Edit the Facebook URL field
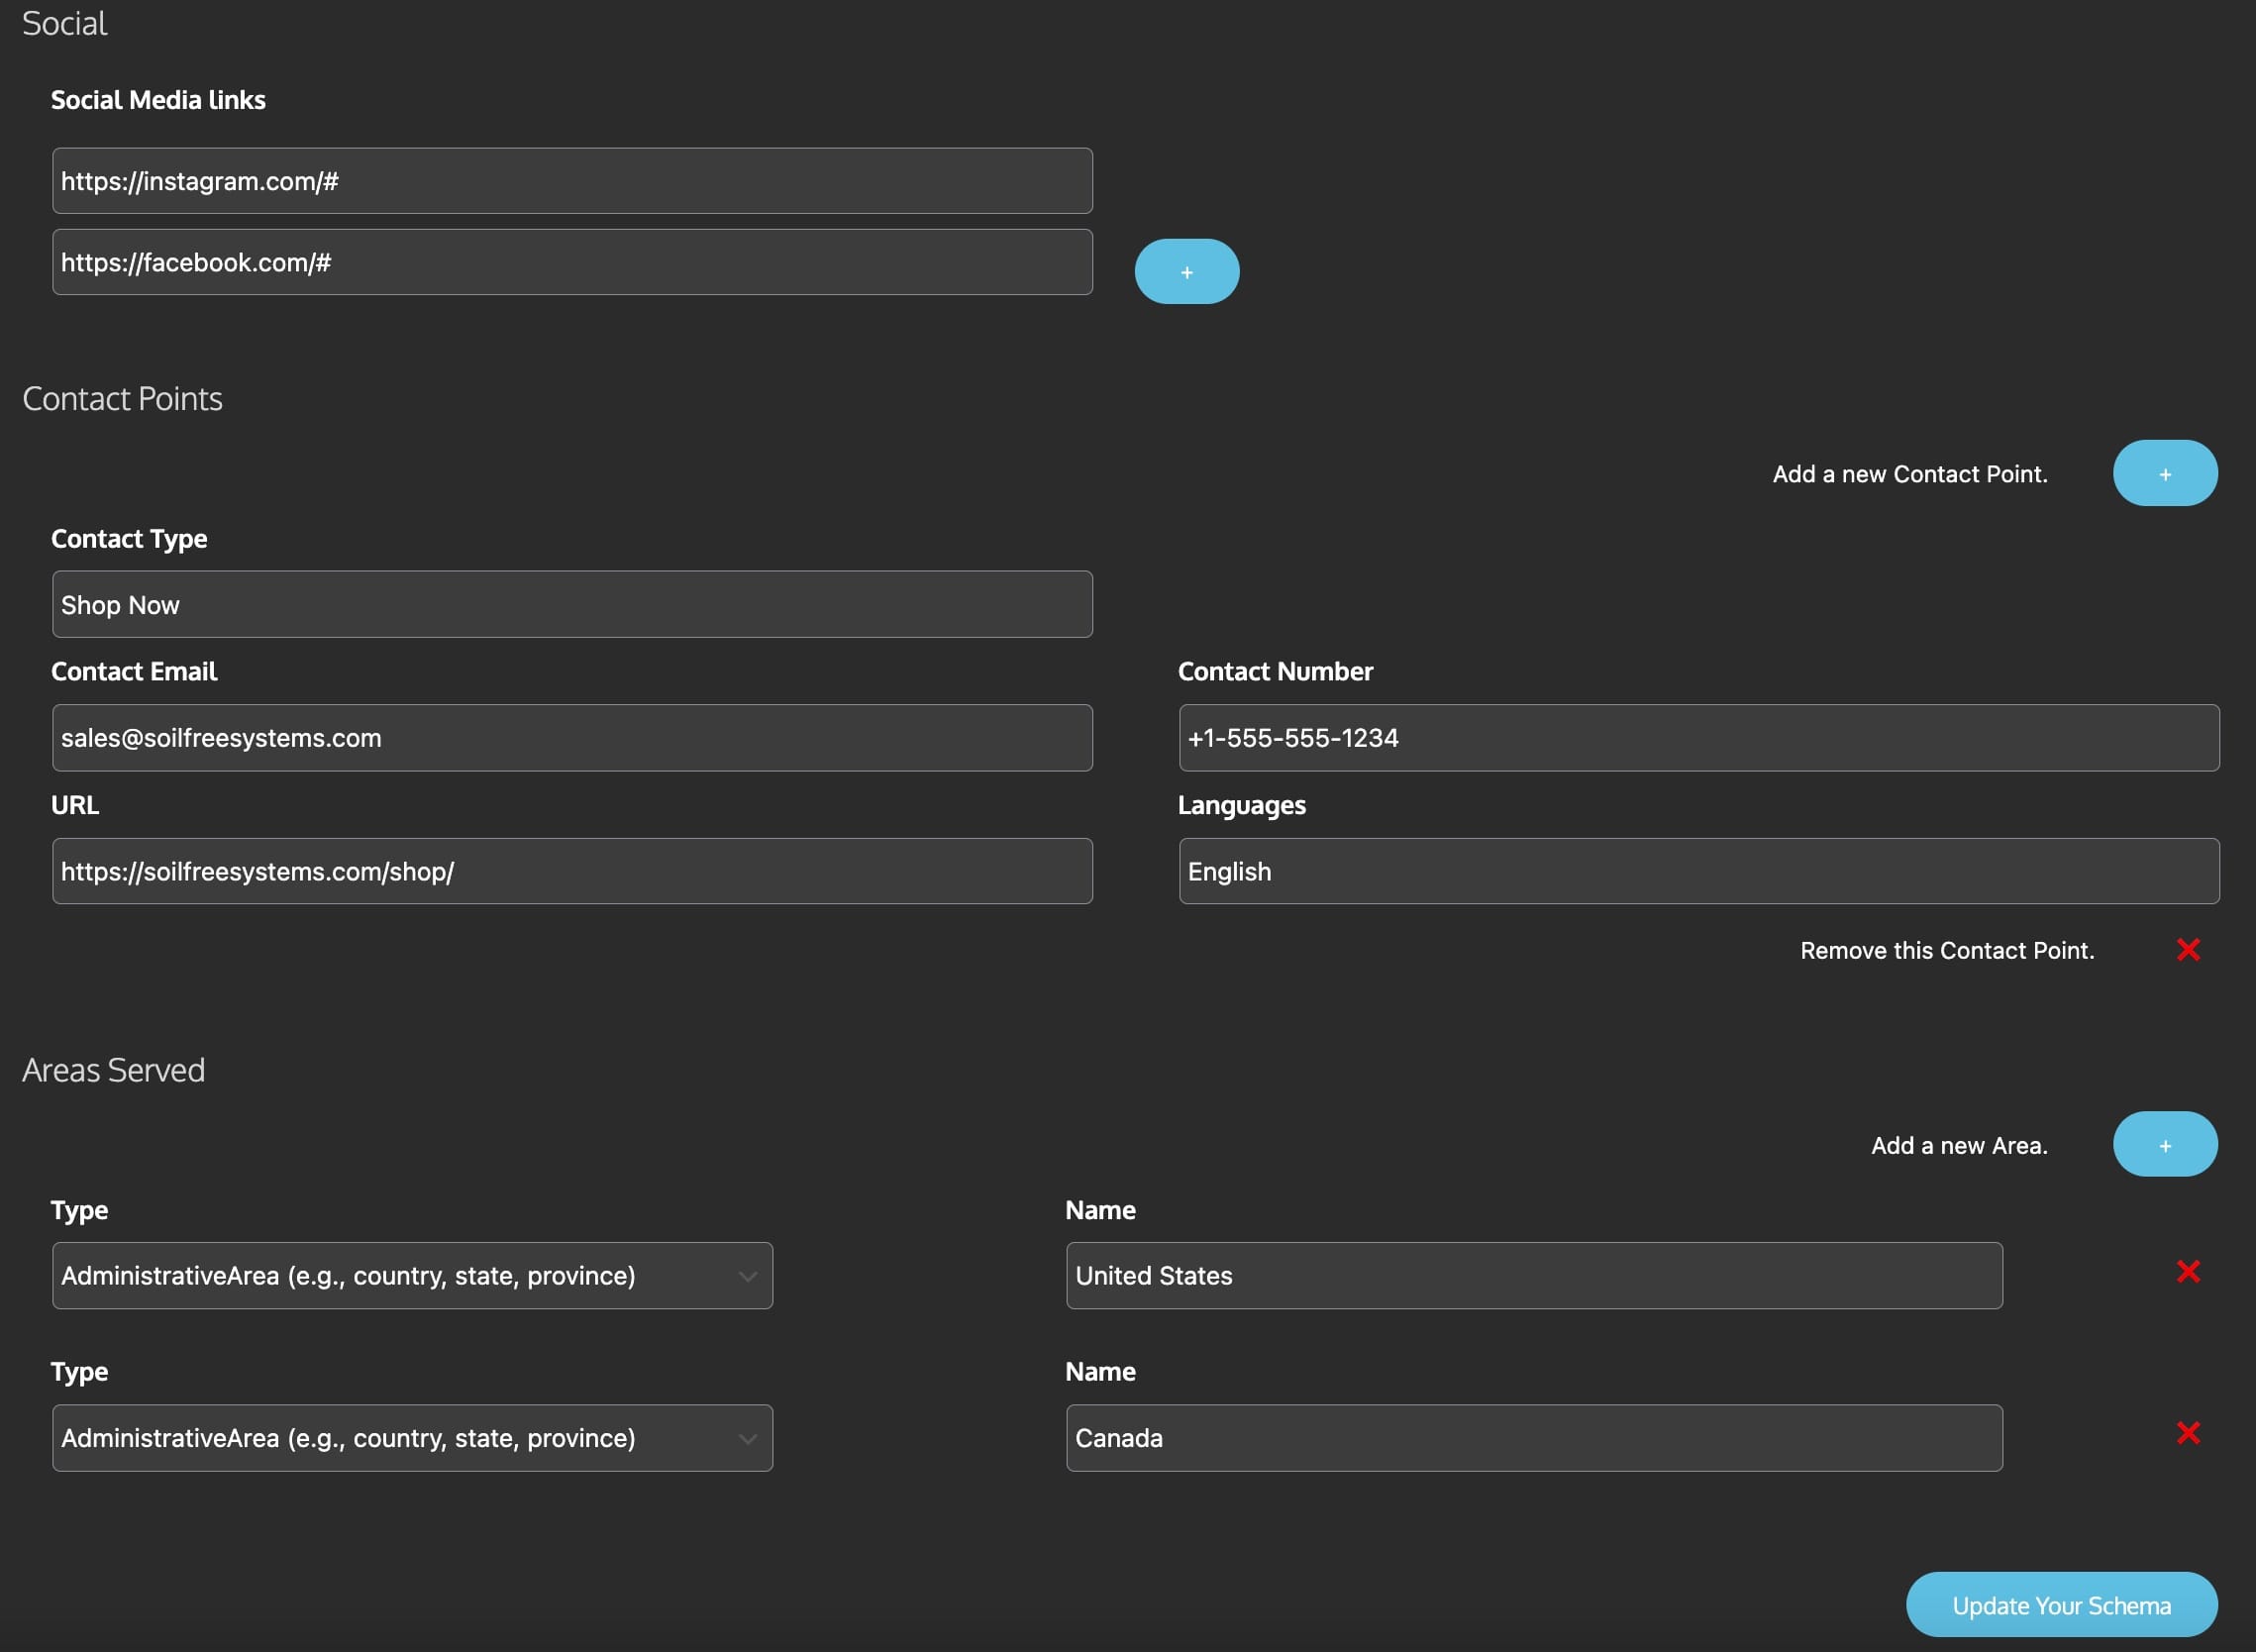Viewport: 2256px width, 1652px height. [x=571, y=261]
